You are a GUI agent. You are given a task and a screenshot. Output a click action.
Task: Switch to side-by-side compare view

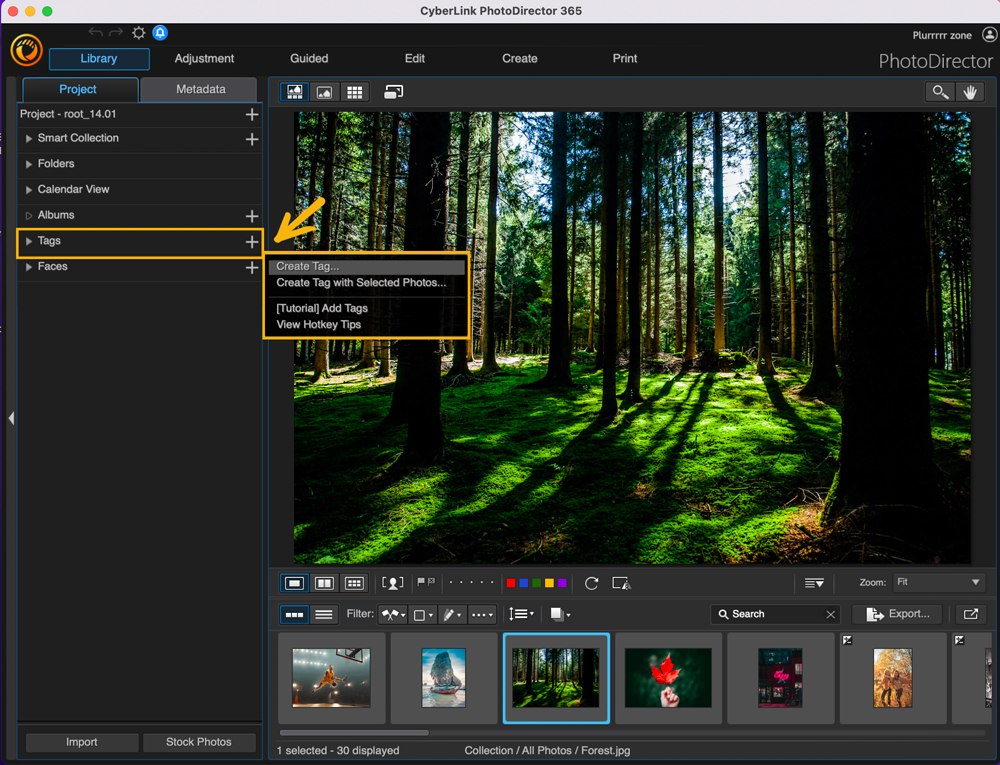324,583
